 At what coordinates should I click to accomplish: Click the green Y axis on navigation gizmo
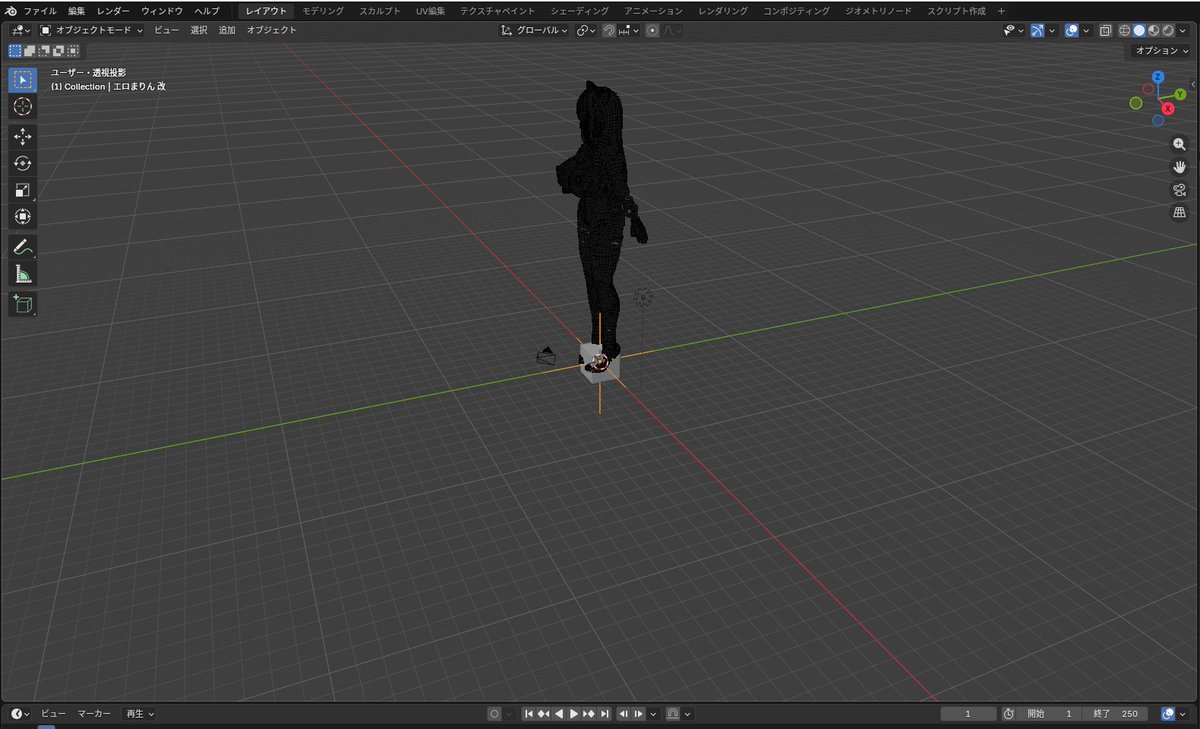pyautogui.click(x=1180, y=94)
